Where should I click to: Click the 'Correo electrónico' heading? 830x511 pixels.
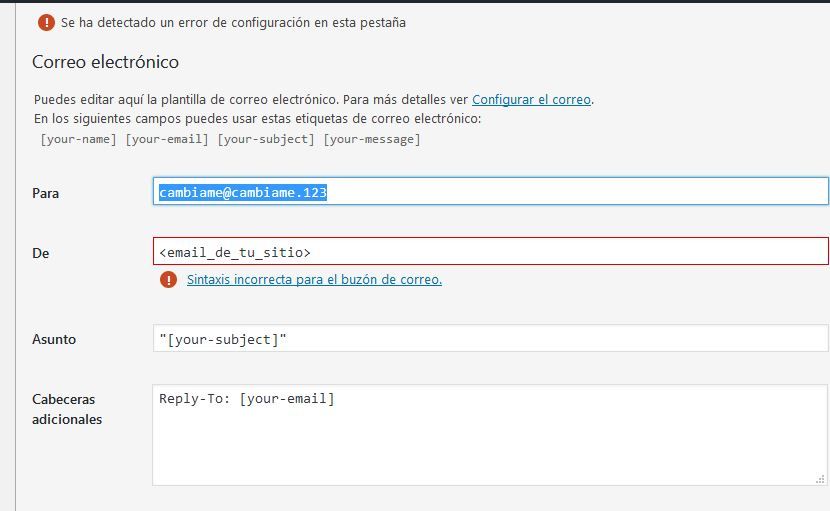coord(105,62)
